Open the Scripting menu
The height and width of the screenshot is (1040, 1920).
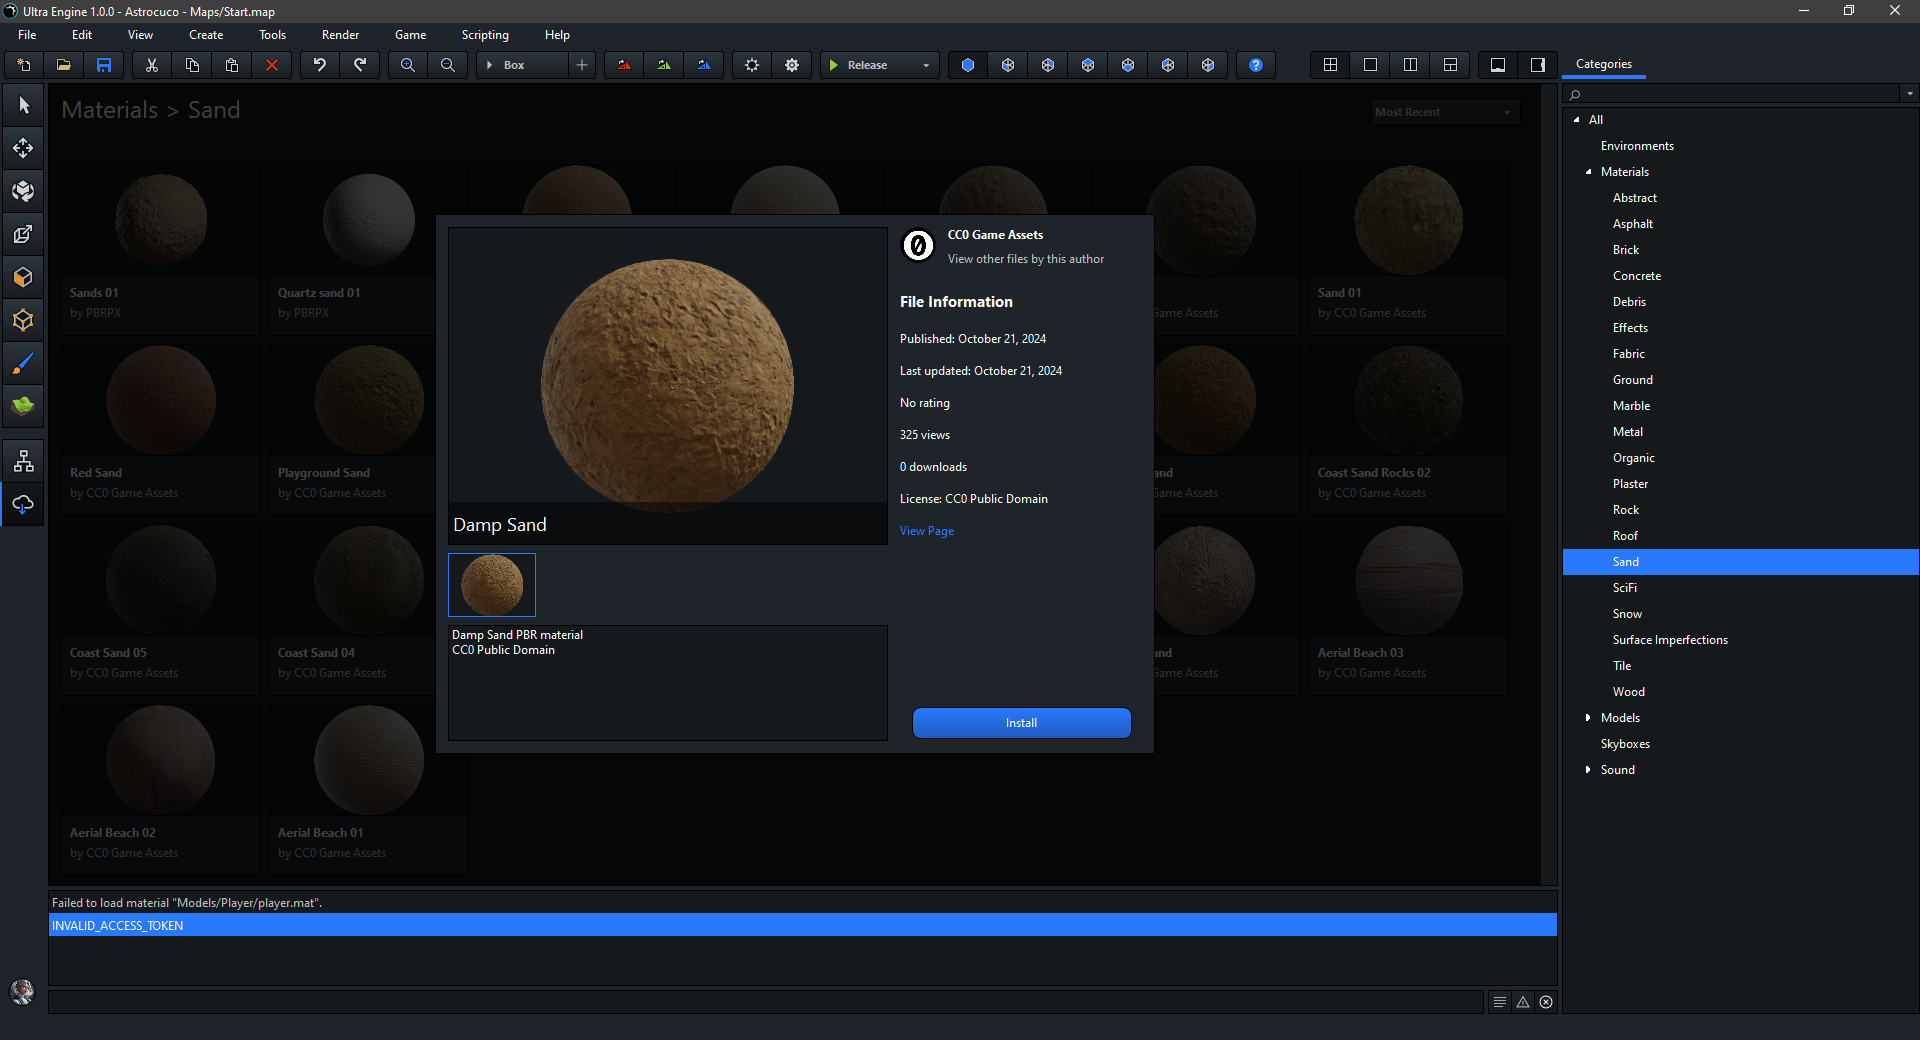485,35
